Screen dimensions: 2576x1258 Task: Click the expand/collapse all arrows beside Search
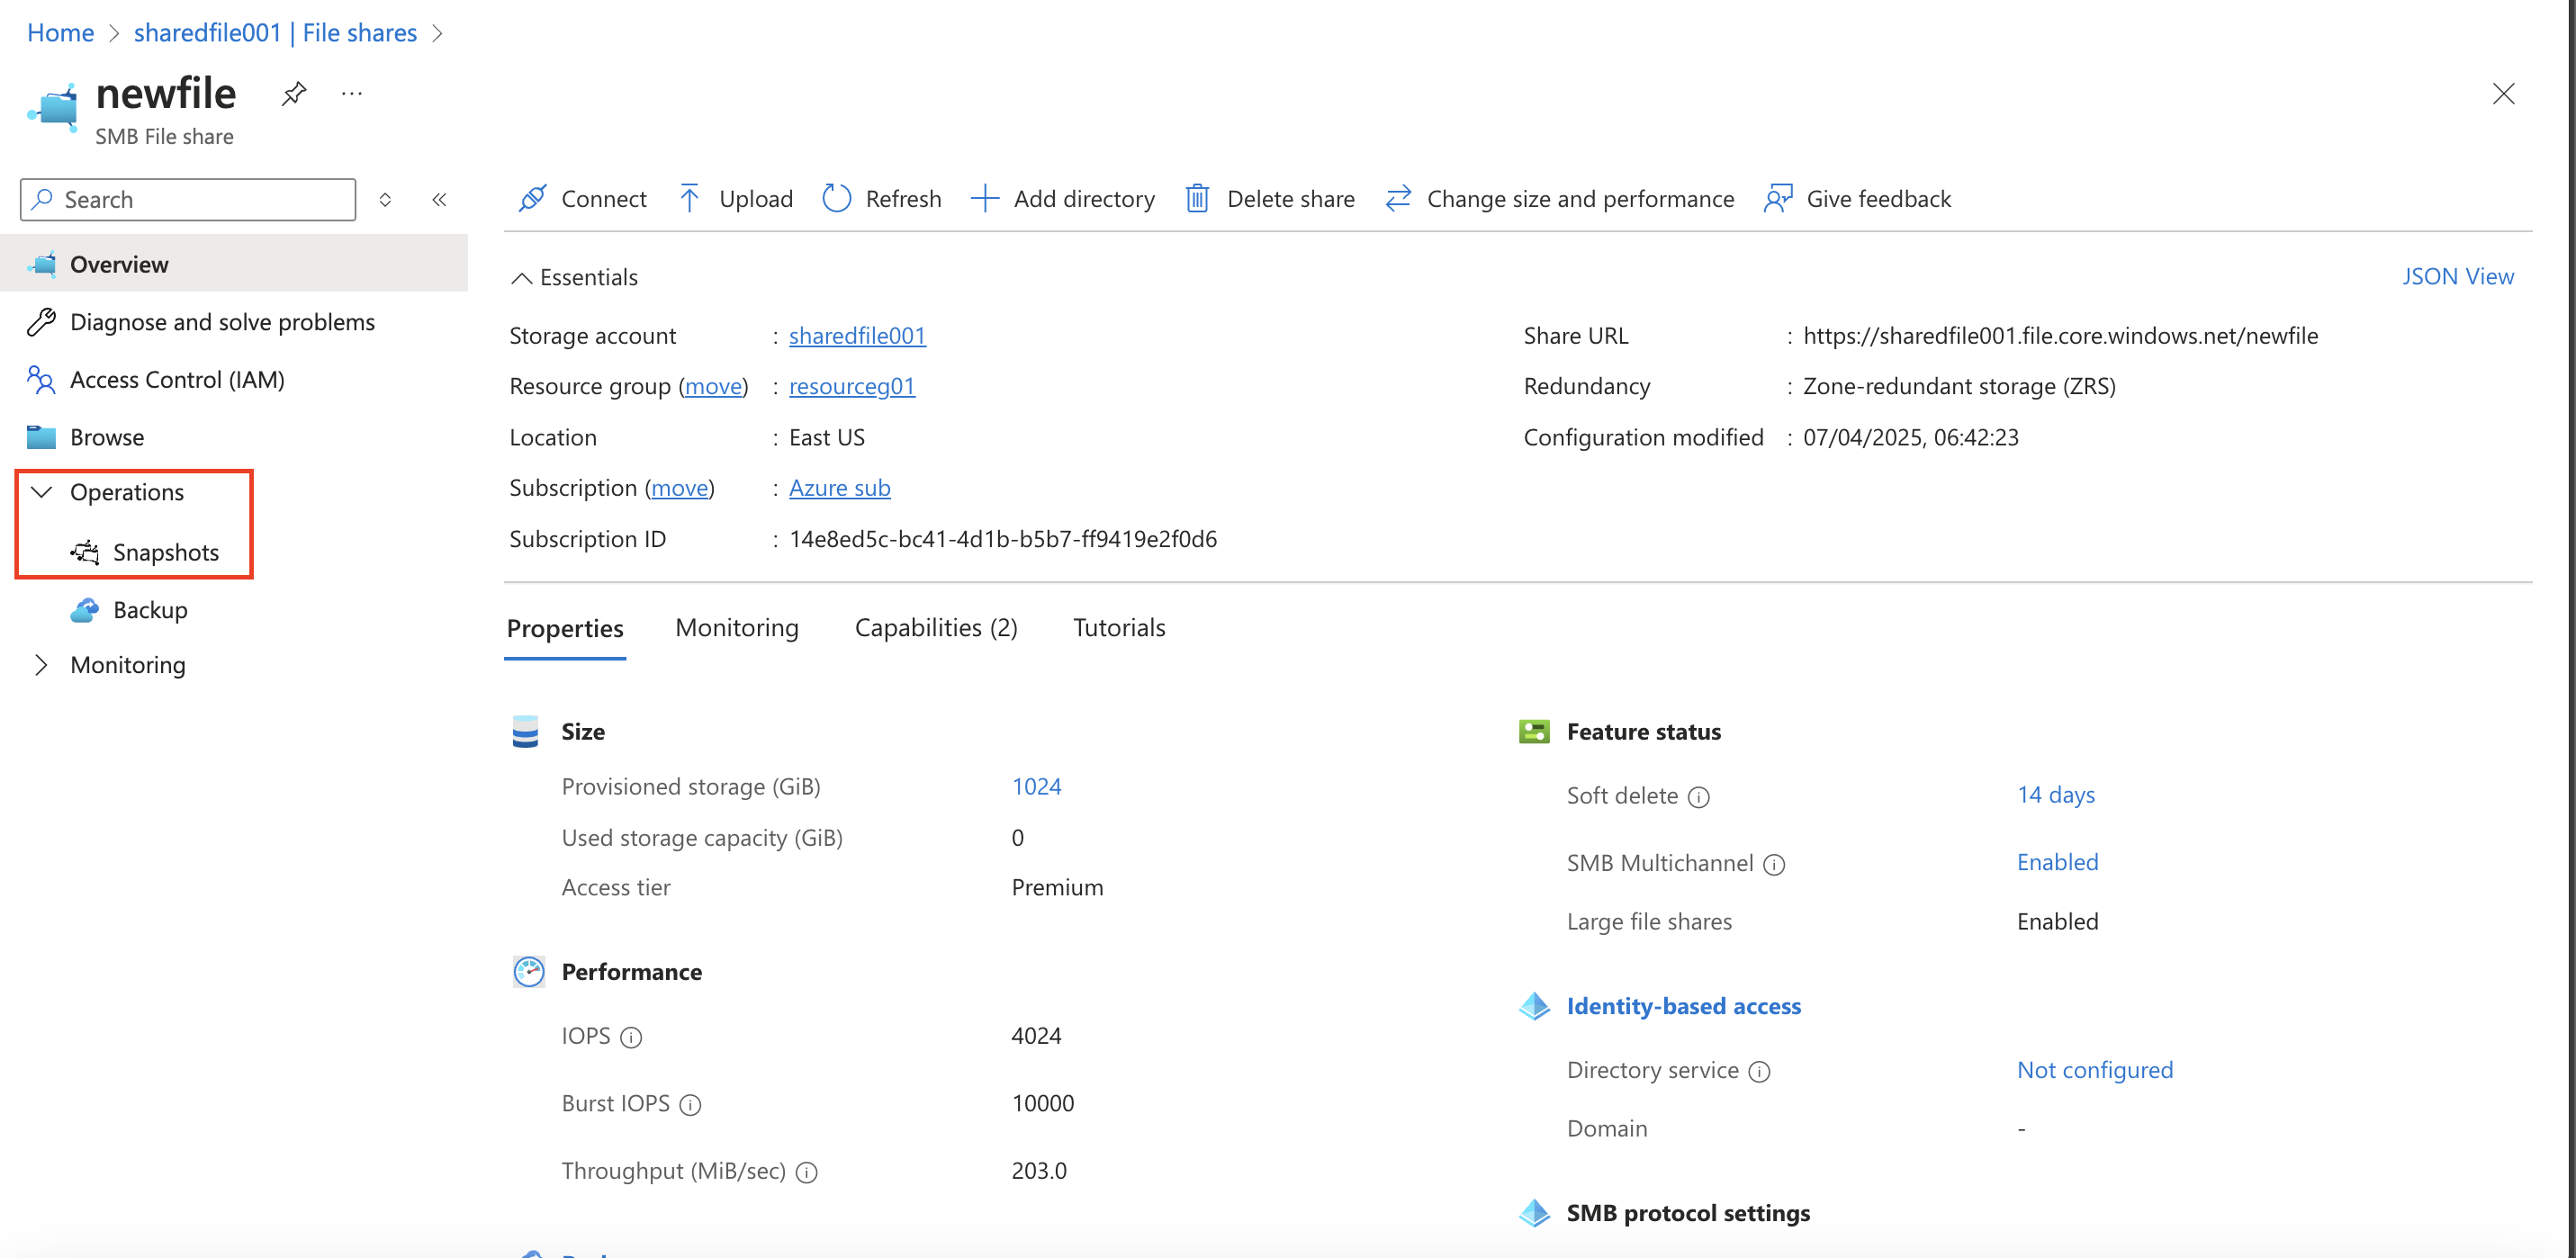[385, 200]
